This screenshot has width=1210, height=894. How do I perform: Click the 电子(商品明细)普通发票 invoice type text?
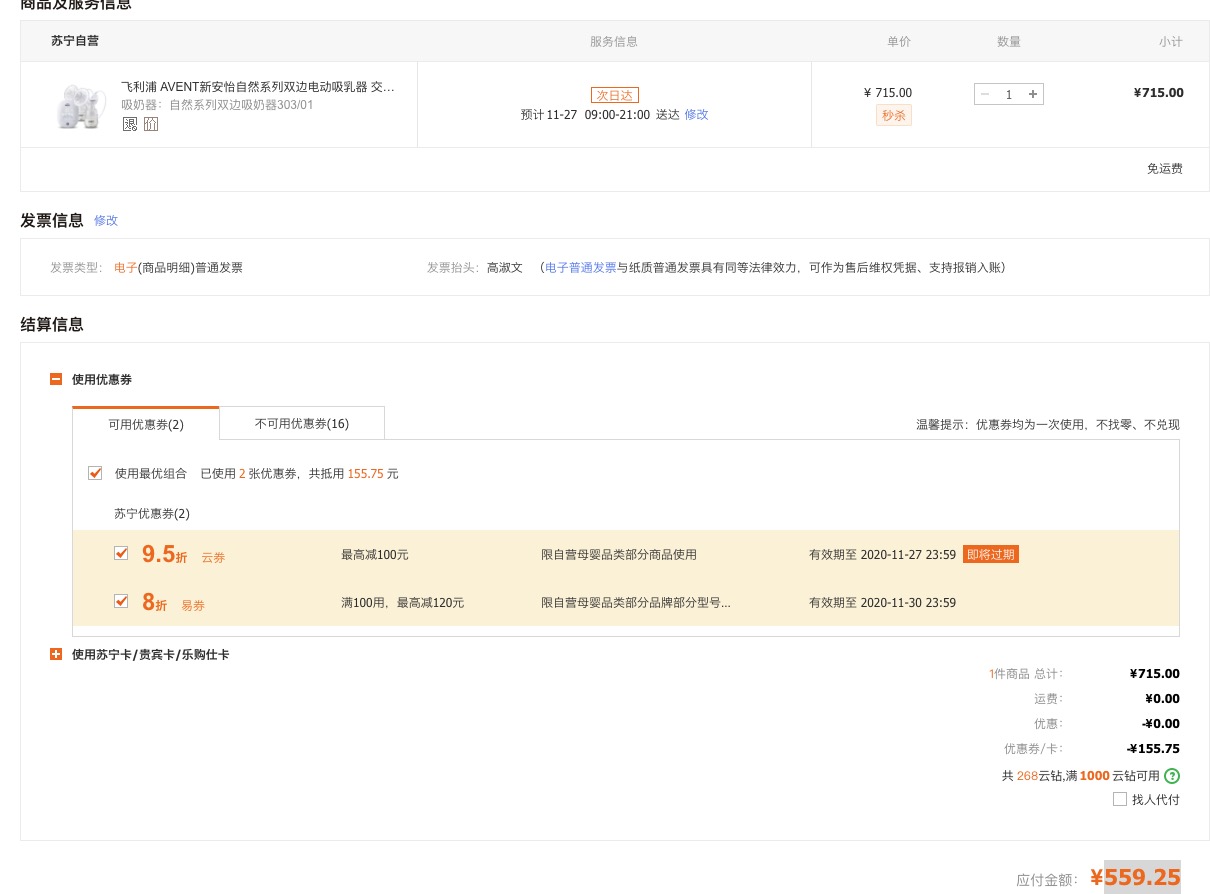click(178, 268)
